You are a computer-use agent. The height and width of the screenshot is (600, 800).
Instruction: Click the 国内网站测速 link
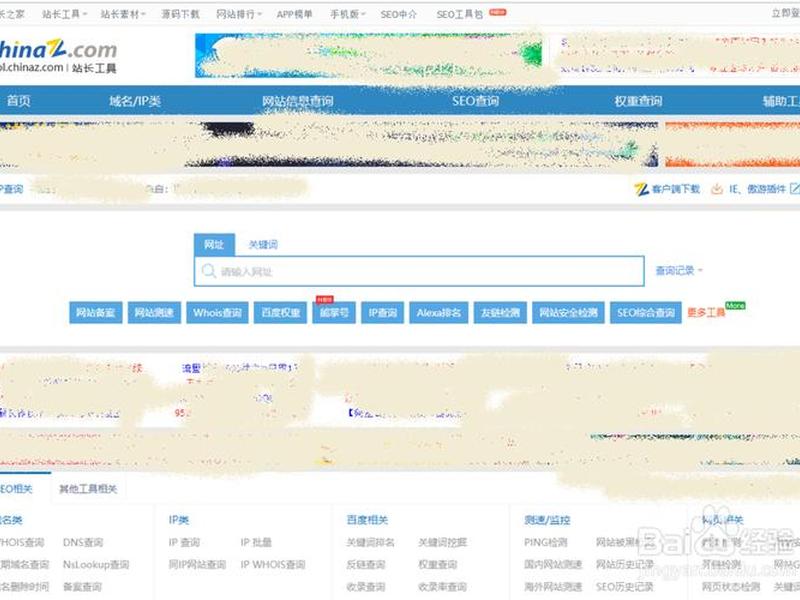[553, 565]
